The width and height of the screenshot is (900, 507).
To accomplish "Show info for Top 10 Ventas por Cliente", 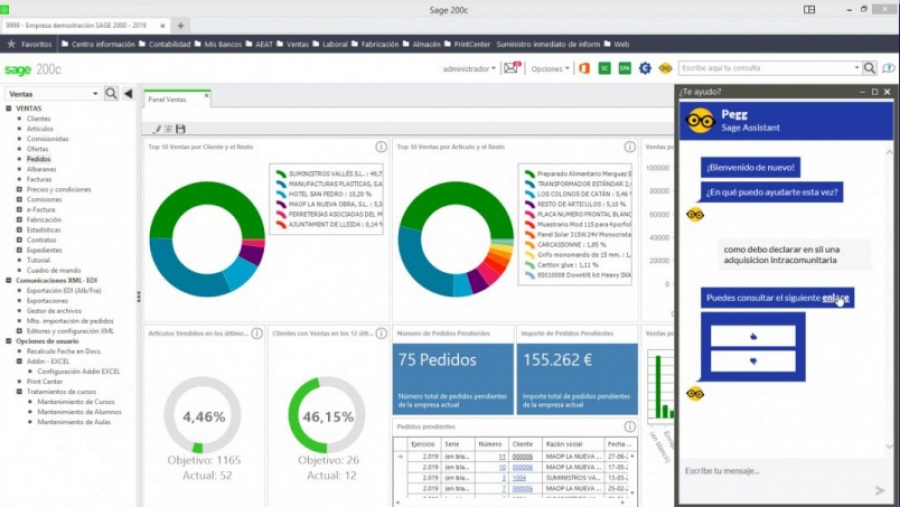I will (x=381, y=147).
